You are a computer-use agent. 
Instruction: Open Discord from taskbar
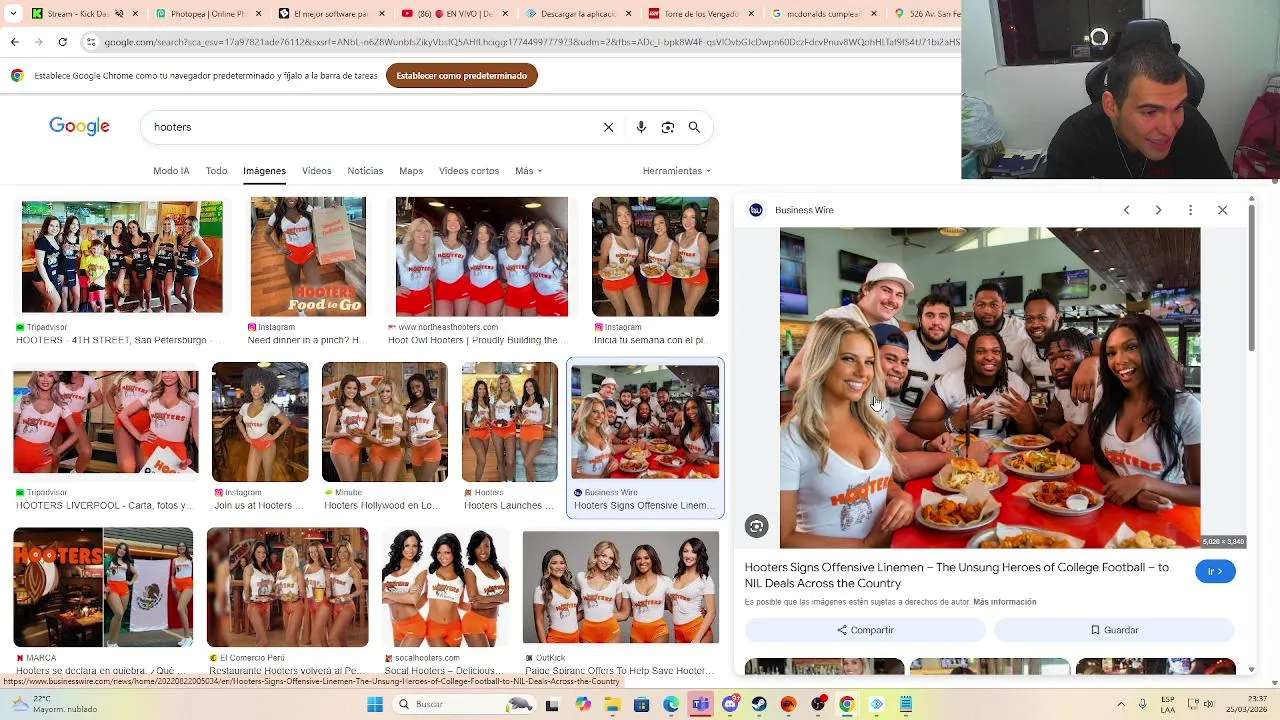click(730, 704)
